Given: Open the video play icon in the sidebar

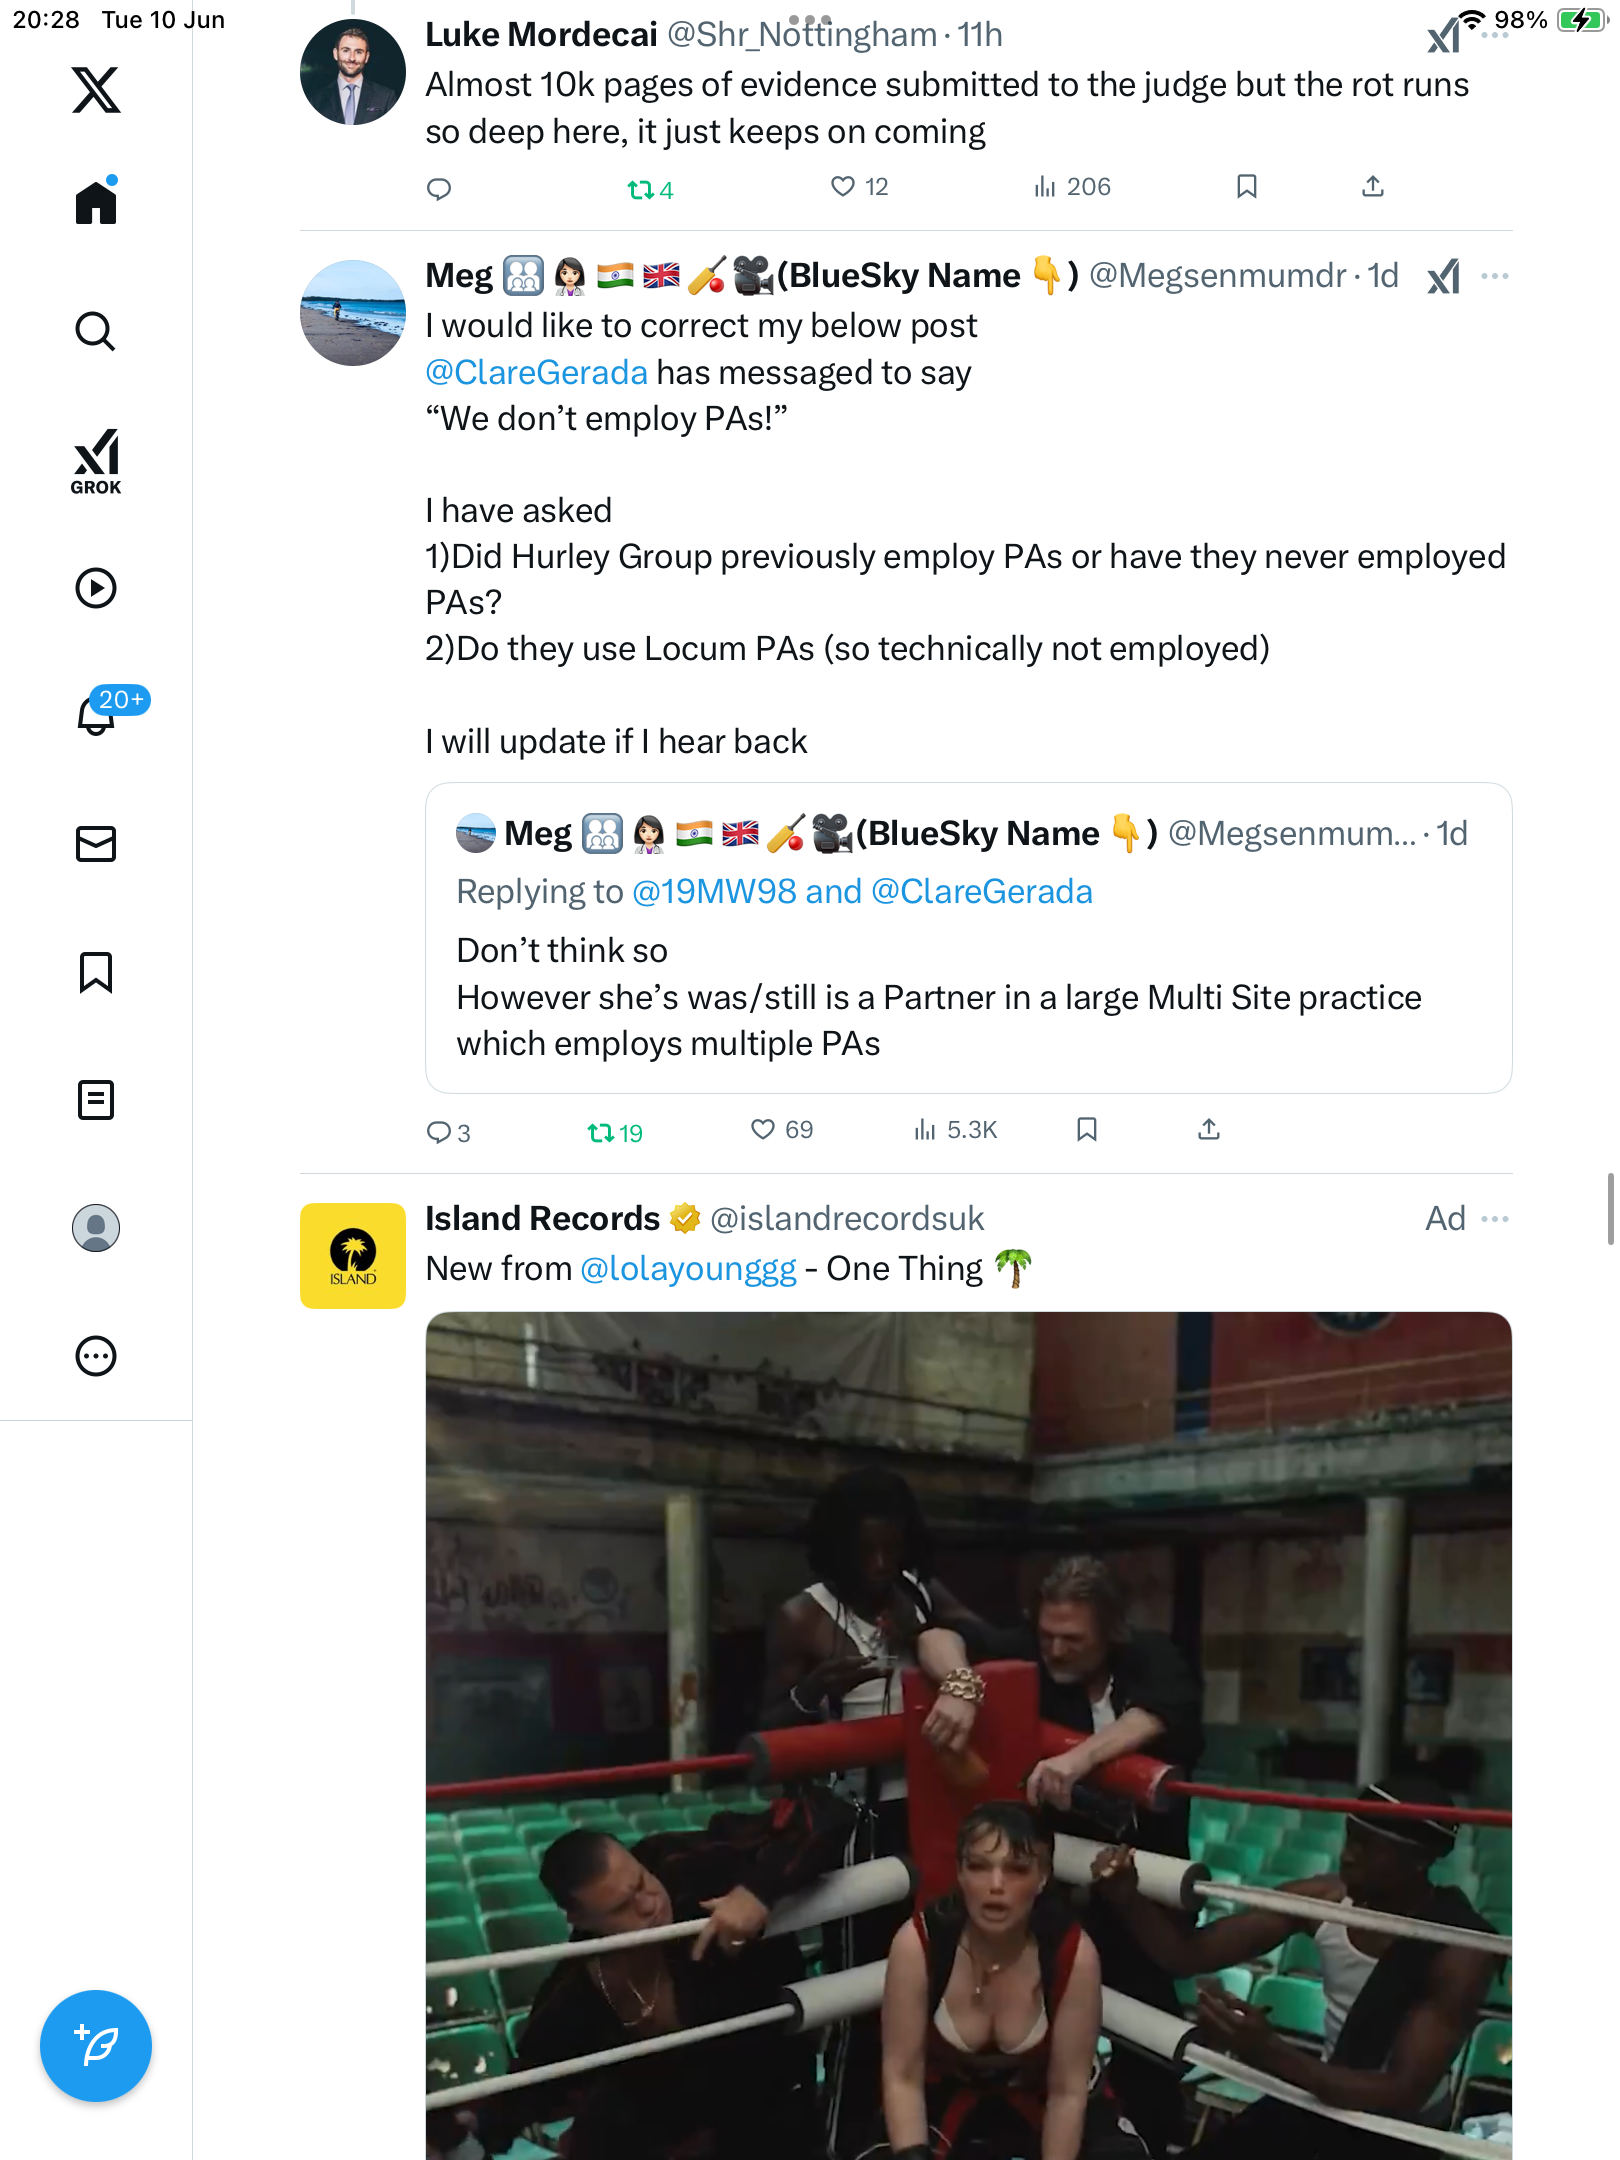Looking at the screenshot, I should click(x=96, y=588).
